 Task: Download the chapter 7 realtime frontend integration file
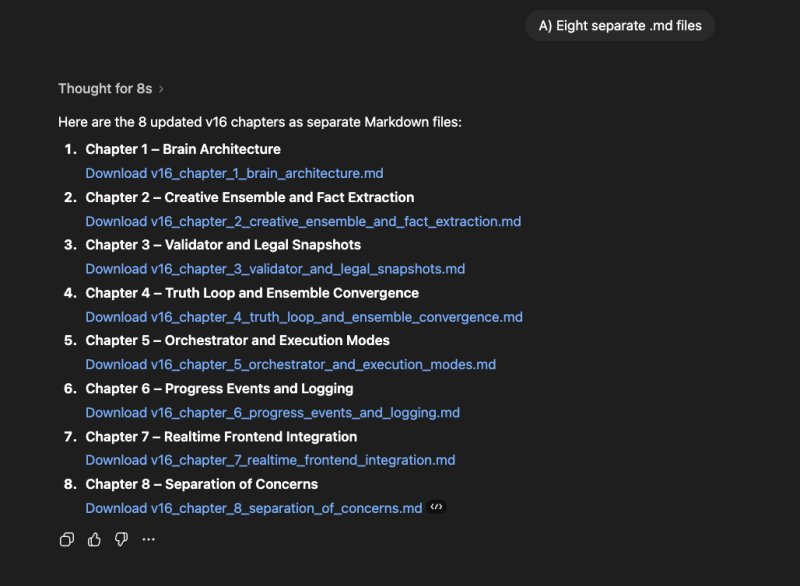(x=270, y=460)
